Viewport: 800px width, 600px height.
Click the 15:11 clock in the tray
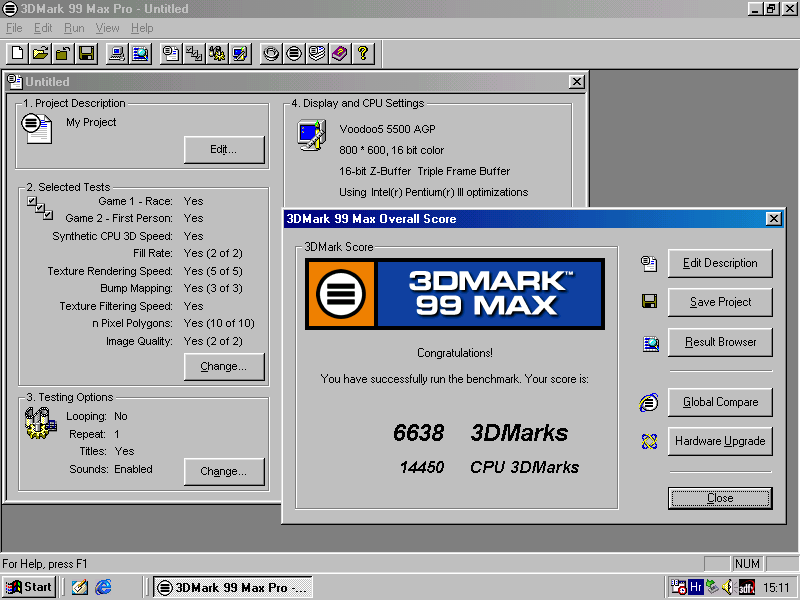point(777,588)
